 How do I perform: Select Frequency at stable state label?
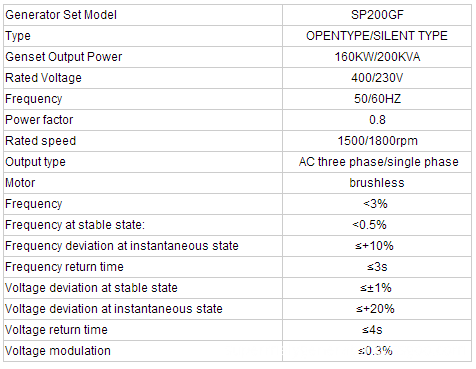coord(75,225)
